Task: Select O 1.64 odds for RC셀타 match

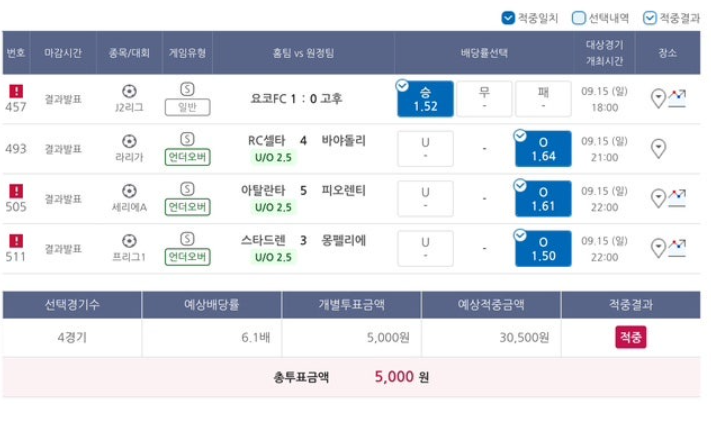Action: pos(543,149)
